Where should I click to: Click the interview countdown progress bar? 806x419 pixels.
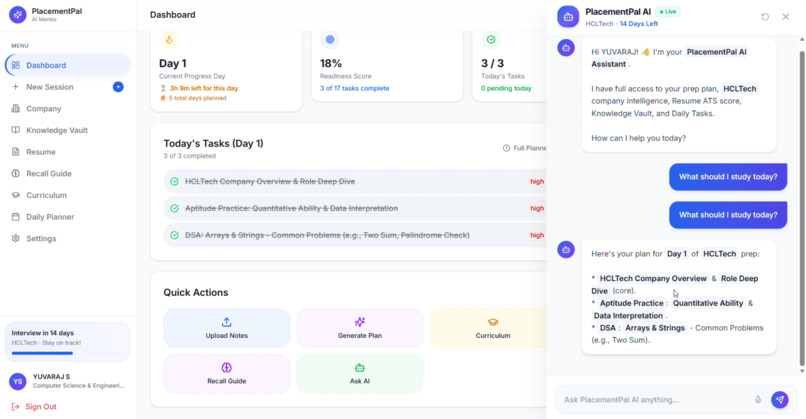point(67,353)
